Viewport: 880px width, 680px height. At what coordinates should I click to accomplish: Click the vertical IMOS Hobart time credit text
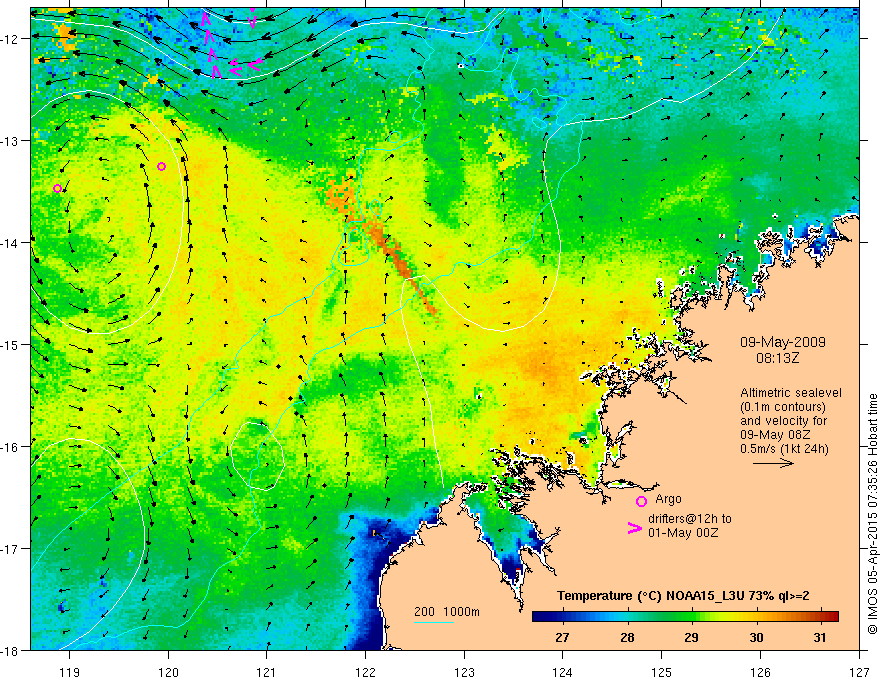coord(872,514)
